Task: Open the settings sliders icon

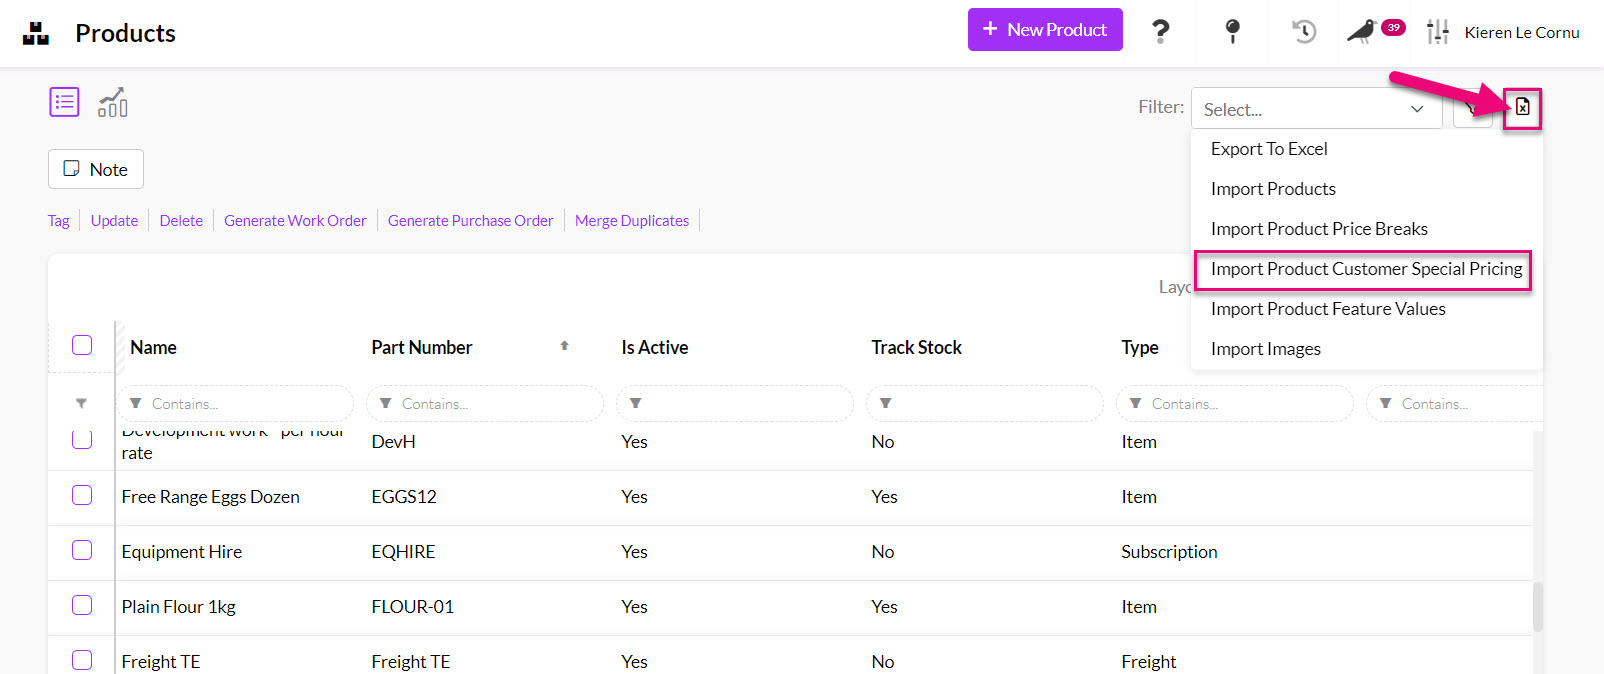Action: pos(1437,32)
